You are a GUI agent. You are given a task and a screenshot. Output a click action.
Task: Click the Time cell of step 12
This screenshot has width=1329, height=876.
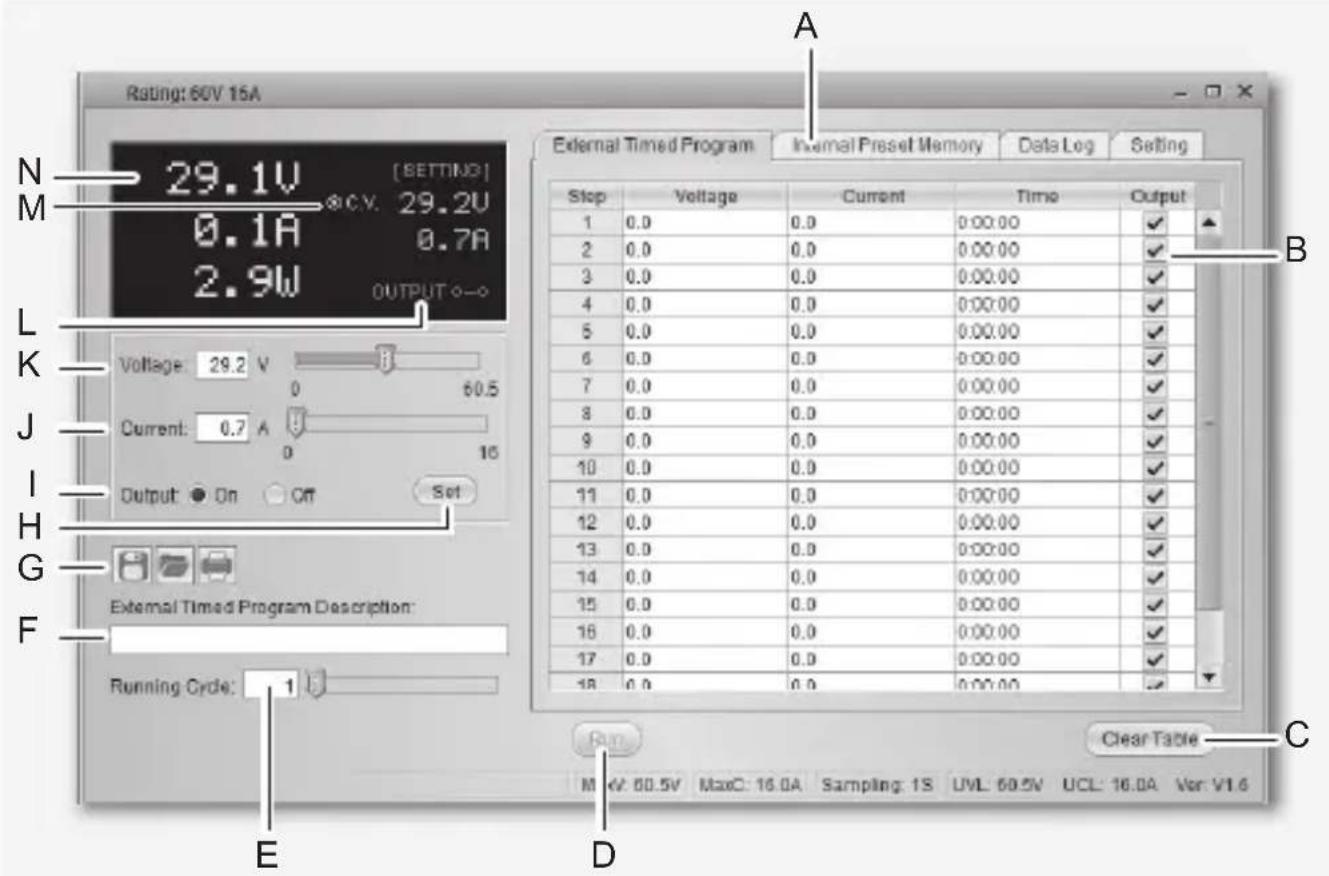tap(1038, 522)
